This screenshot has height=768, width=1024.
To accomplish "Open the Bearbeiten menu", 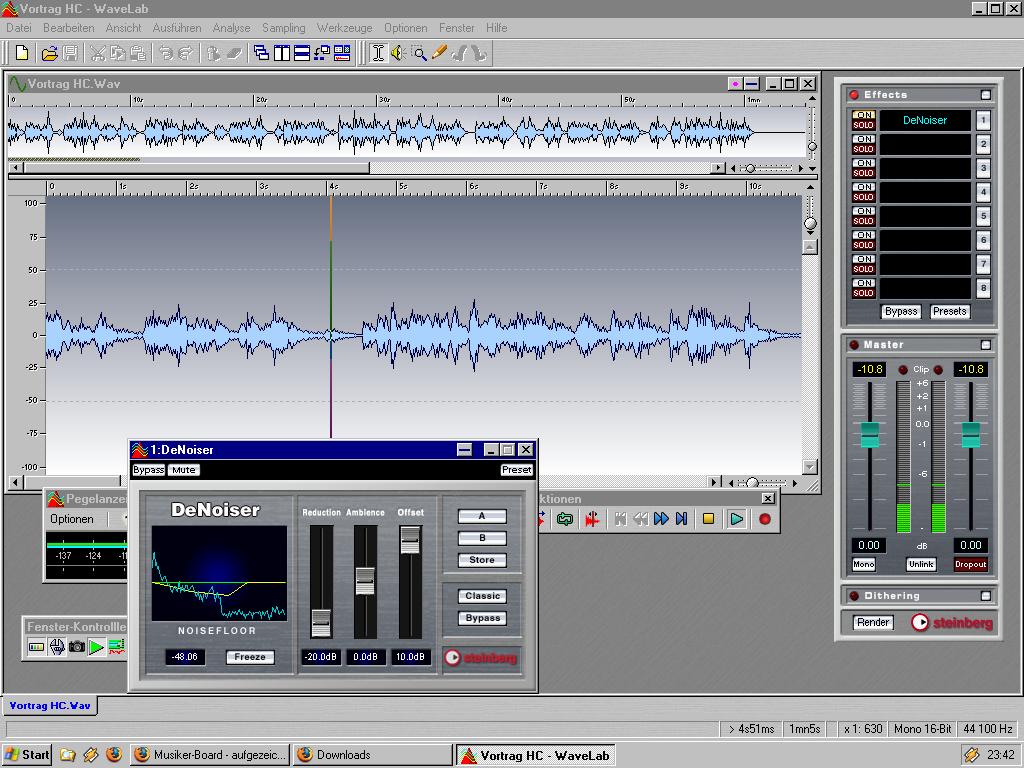I will [x=69, y=28].
